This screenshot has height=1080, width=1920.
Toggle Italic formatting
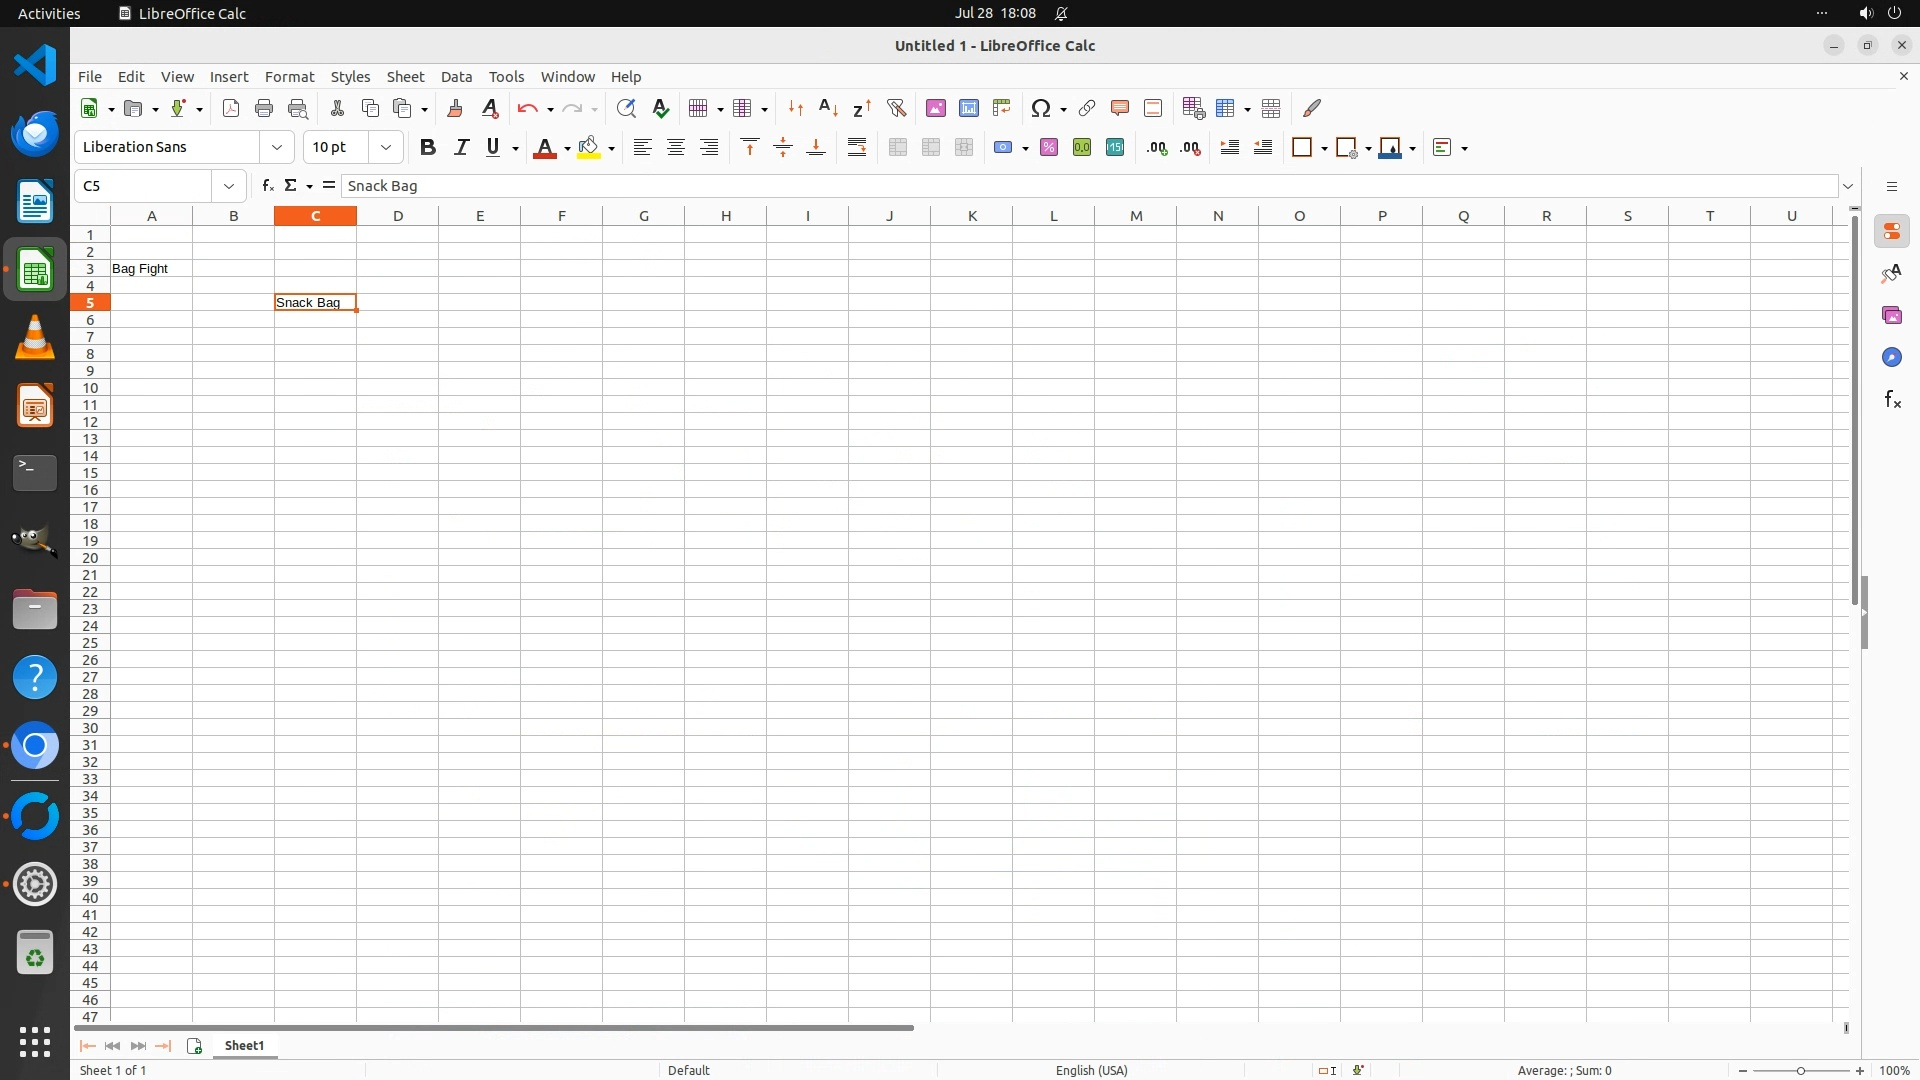(x=461, y=147)
